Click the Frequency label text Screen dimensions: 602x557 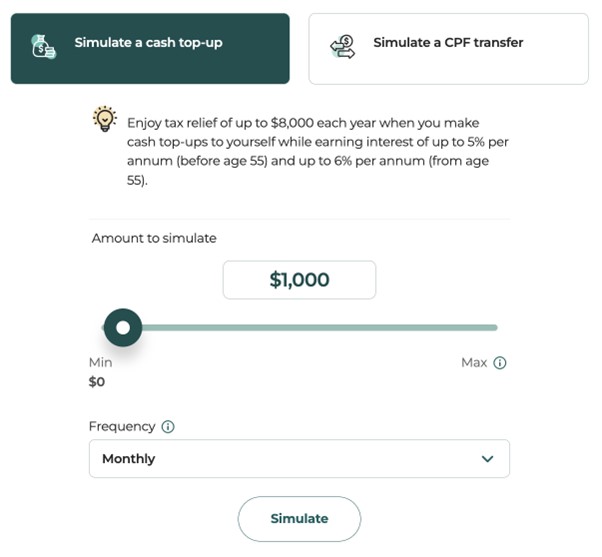tap(122, 426)
